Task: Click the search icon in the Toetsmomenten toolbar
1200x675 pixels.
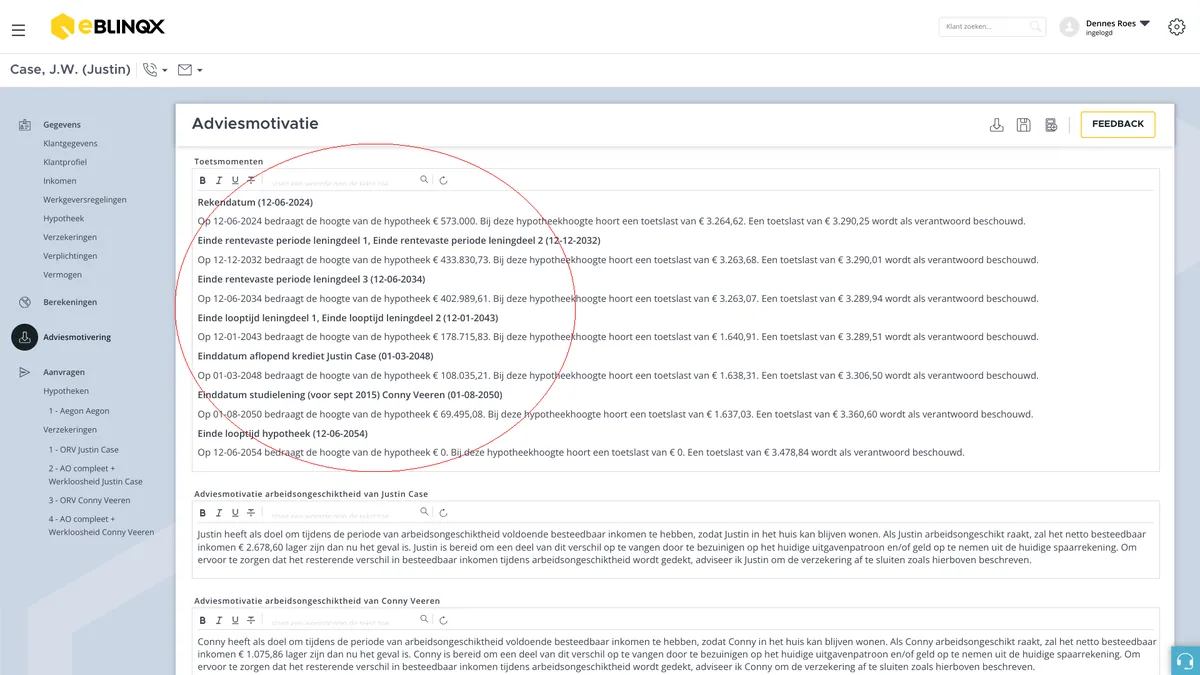Action: coord(424,180)
